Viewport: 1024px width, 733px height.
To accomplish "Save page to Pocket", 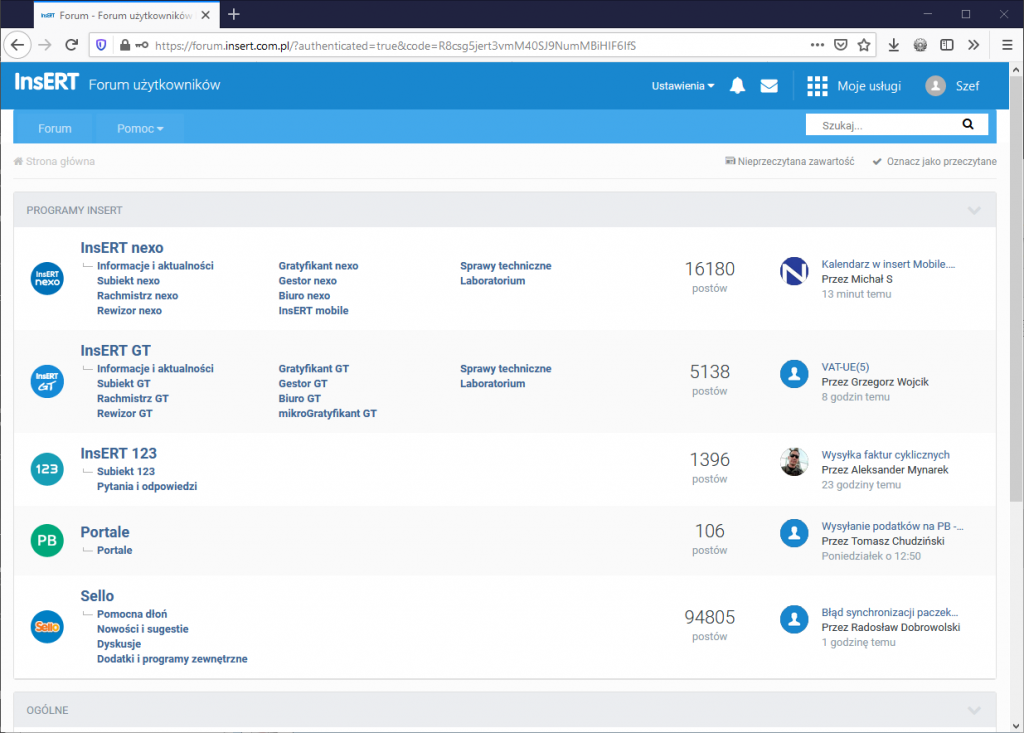I will click(x=841, y=45).
